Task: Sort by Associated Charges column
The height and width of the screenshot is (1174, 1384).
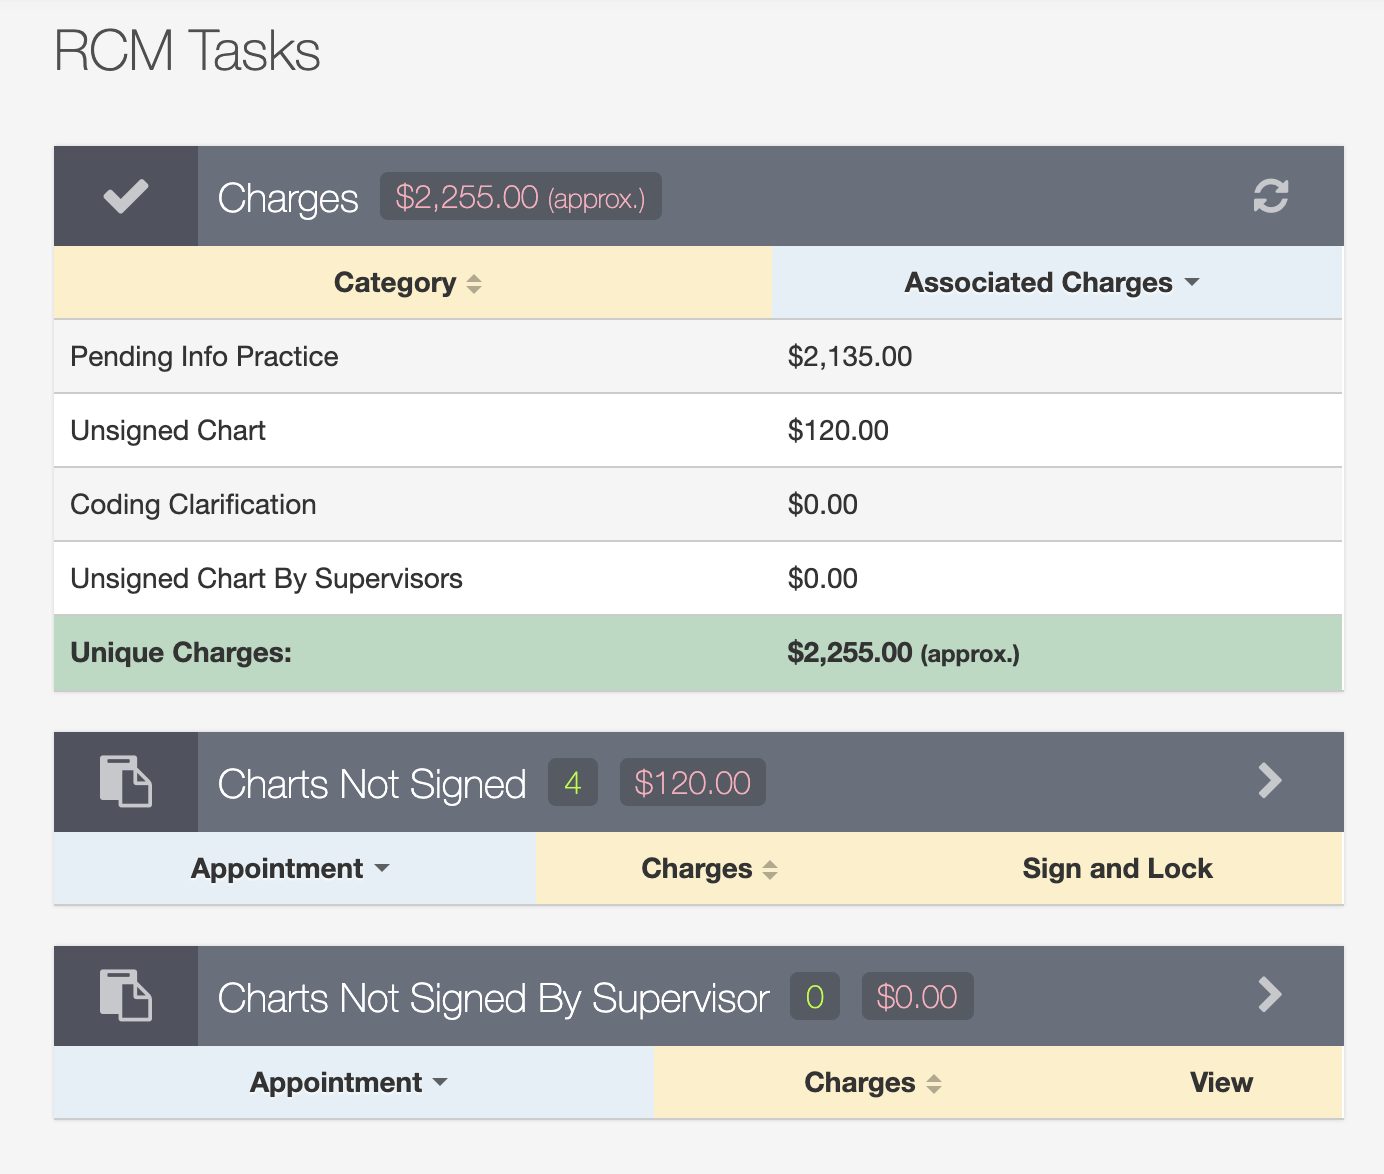Action: click(x=1056, y=283)
